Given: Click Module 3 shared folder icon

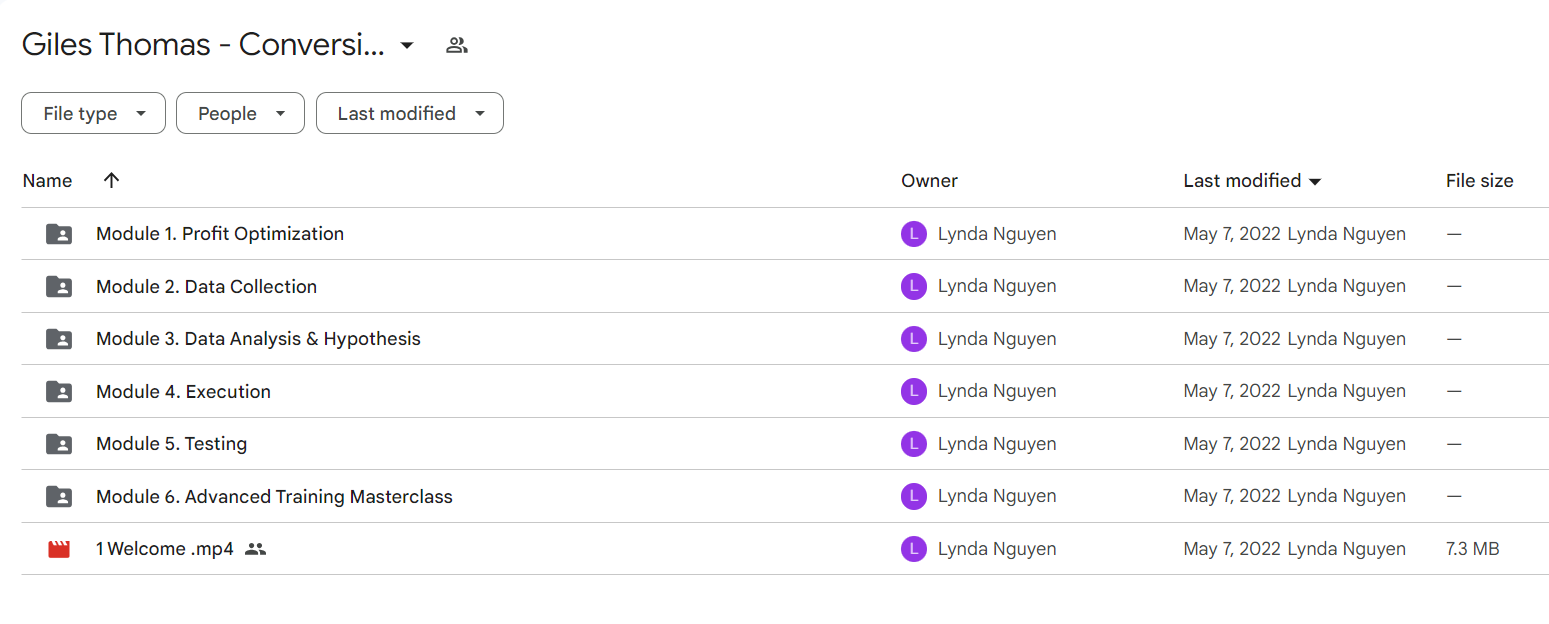Looking at the screenshot, I should click(59, 339).
